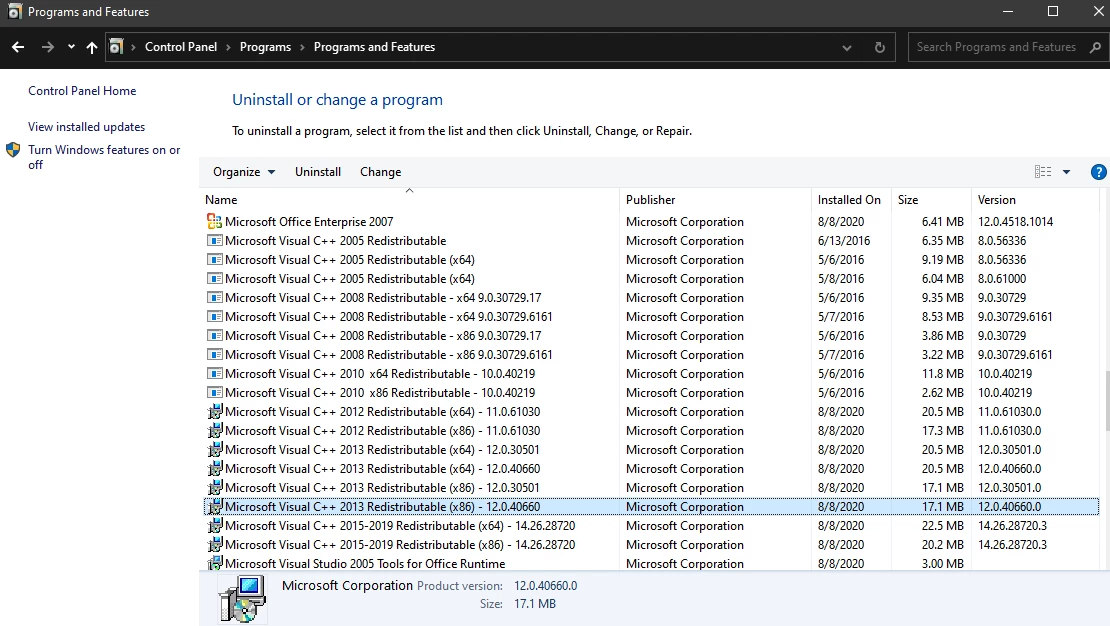Click icon of Visual C++ 2015-2019 (x86)

(x=214, y=545)
